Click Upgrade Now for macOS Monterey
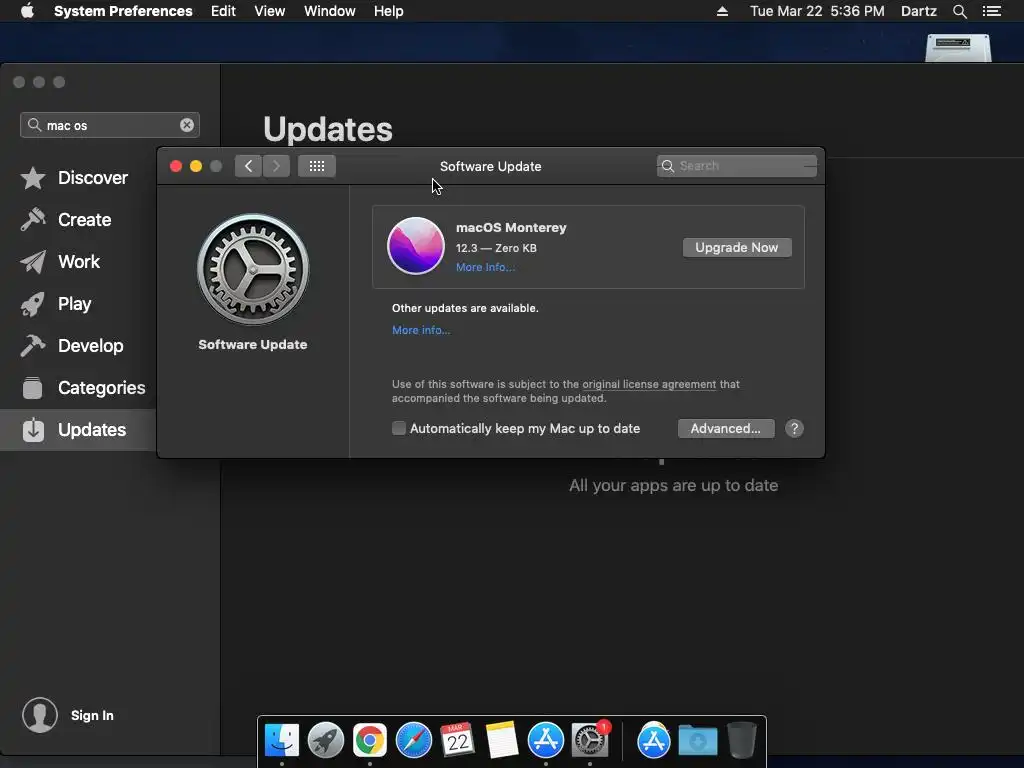The width and height of the screenshot is (1024, 768). pyautogui.click(x=737, y=248)
